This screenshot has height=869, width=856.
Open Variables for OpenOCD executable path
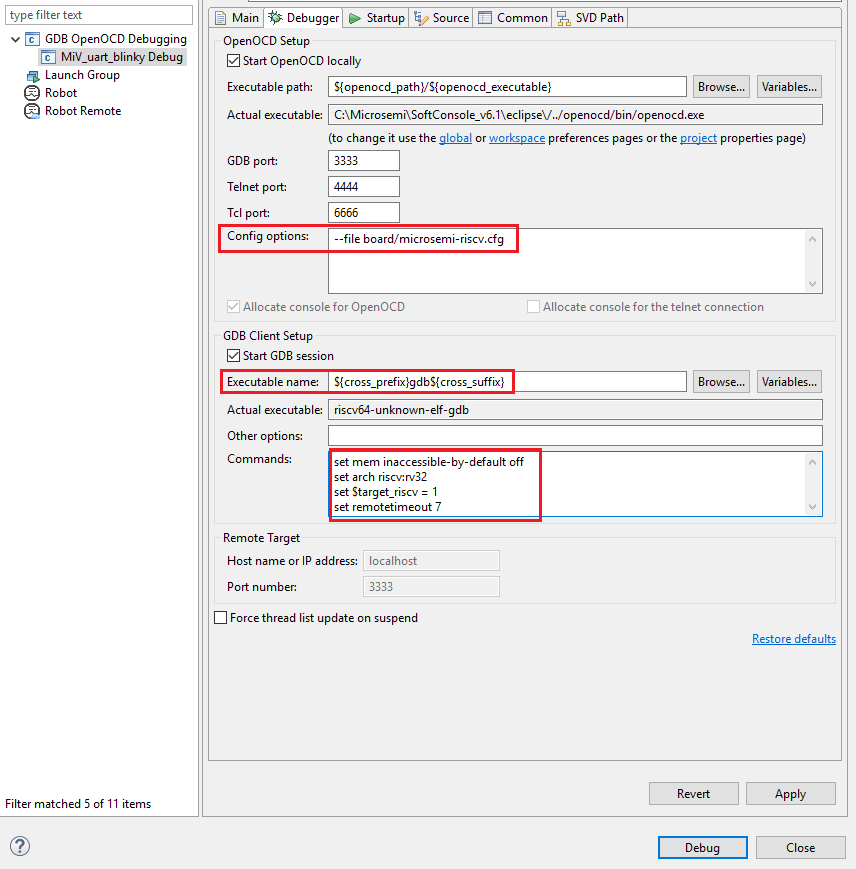(x=789, y=87)
